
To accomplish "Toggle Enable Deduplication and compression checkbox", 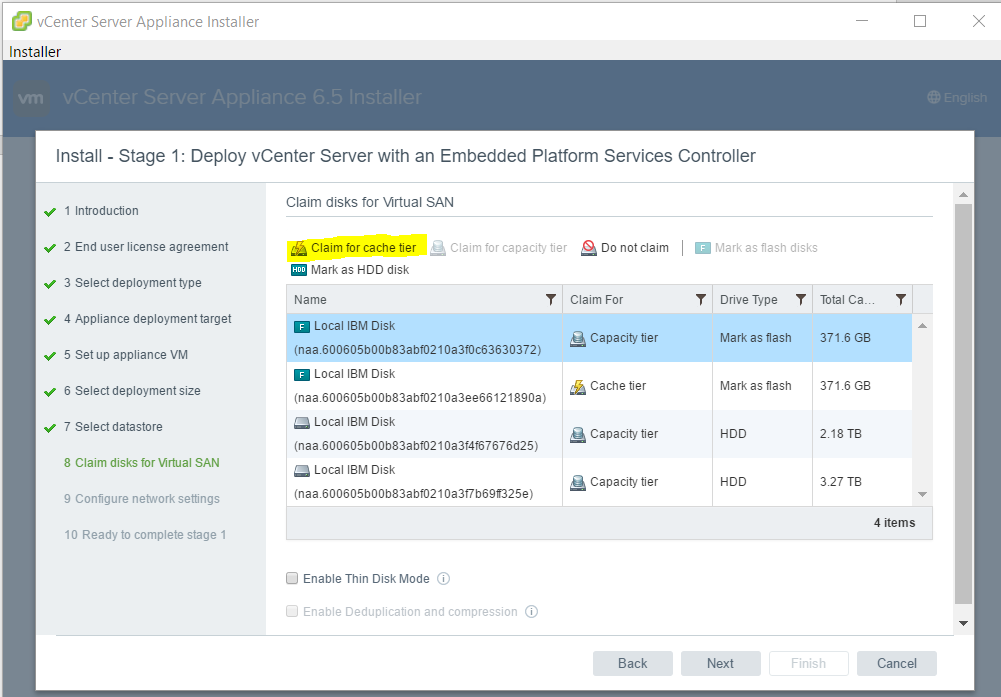I will (x=292, y=611).
